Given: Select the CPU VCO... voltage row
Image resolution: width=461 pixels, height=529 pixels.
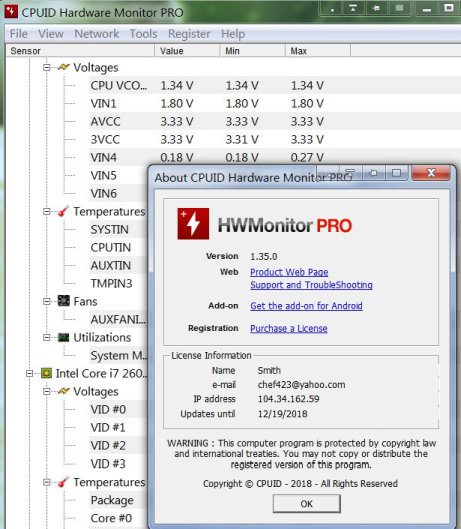Looking at the screenshot, I should [207, 85].
